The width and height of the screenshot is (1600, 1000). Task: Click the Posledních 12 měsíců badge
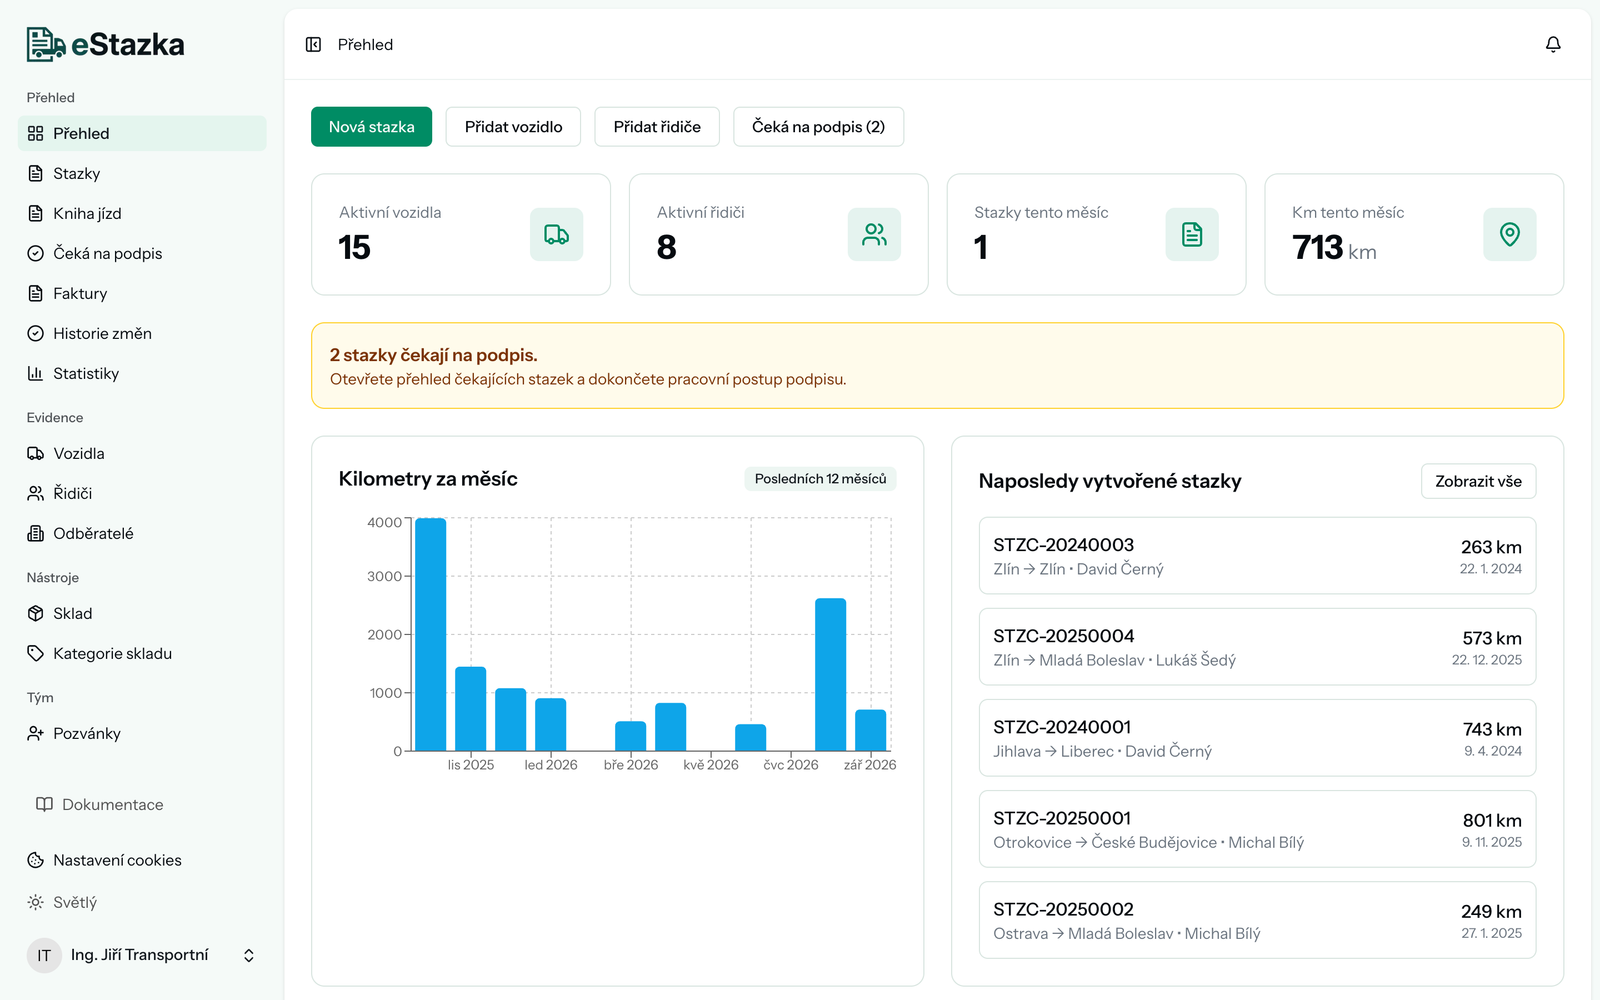[x=820, y=479]
